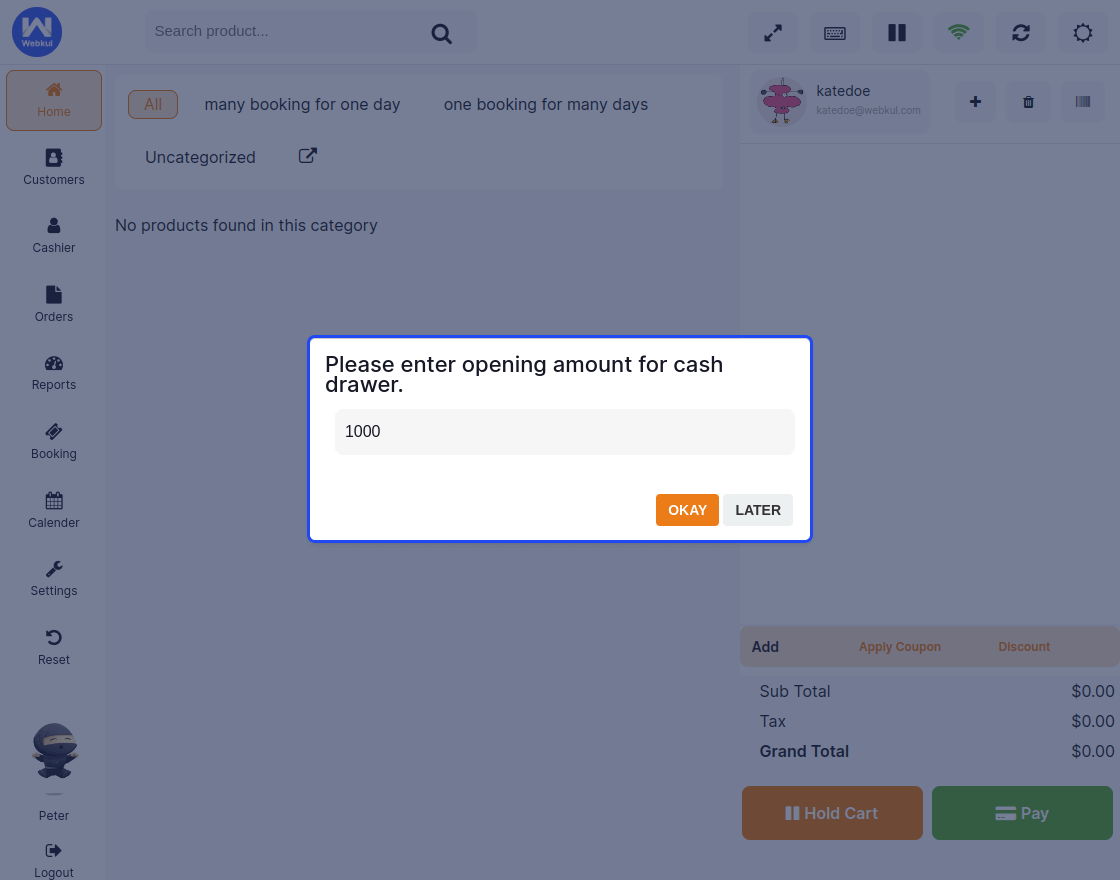Open the barcode scanner icon
The width and height of the screenshot is (1120, 880).
(x=1083, y=102)
